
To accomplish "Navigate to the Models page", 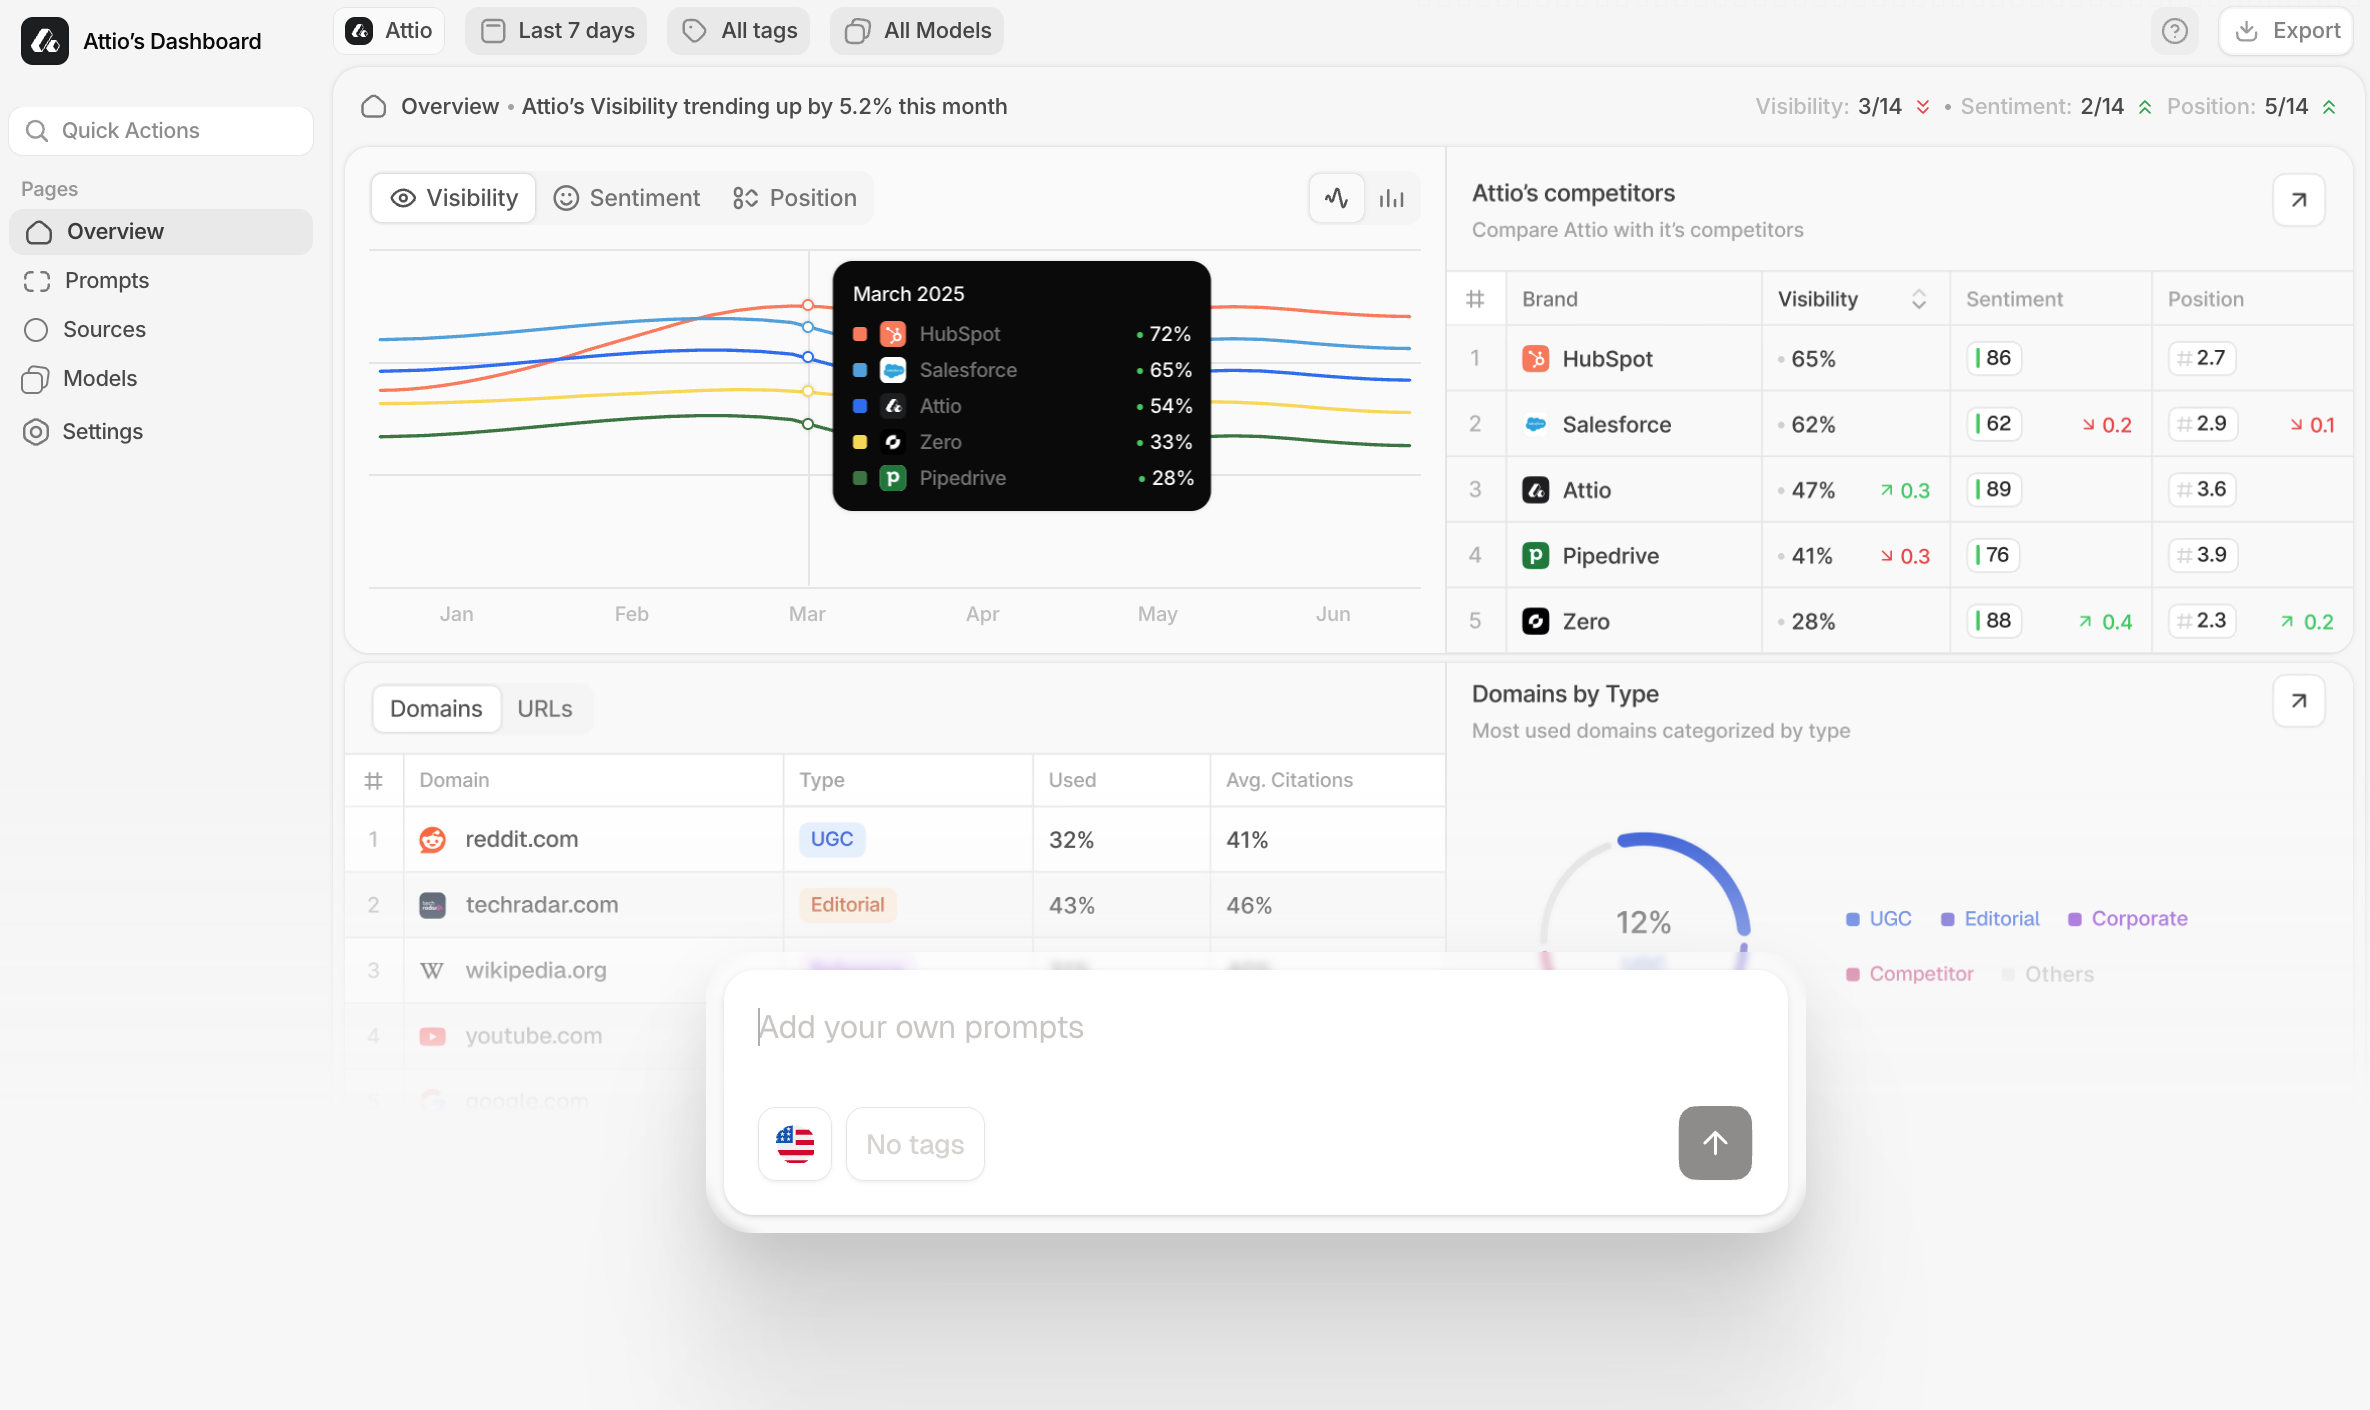I will click(100, 378).
